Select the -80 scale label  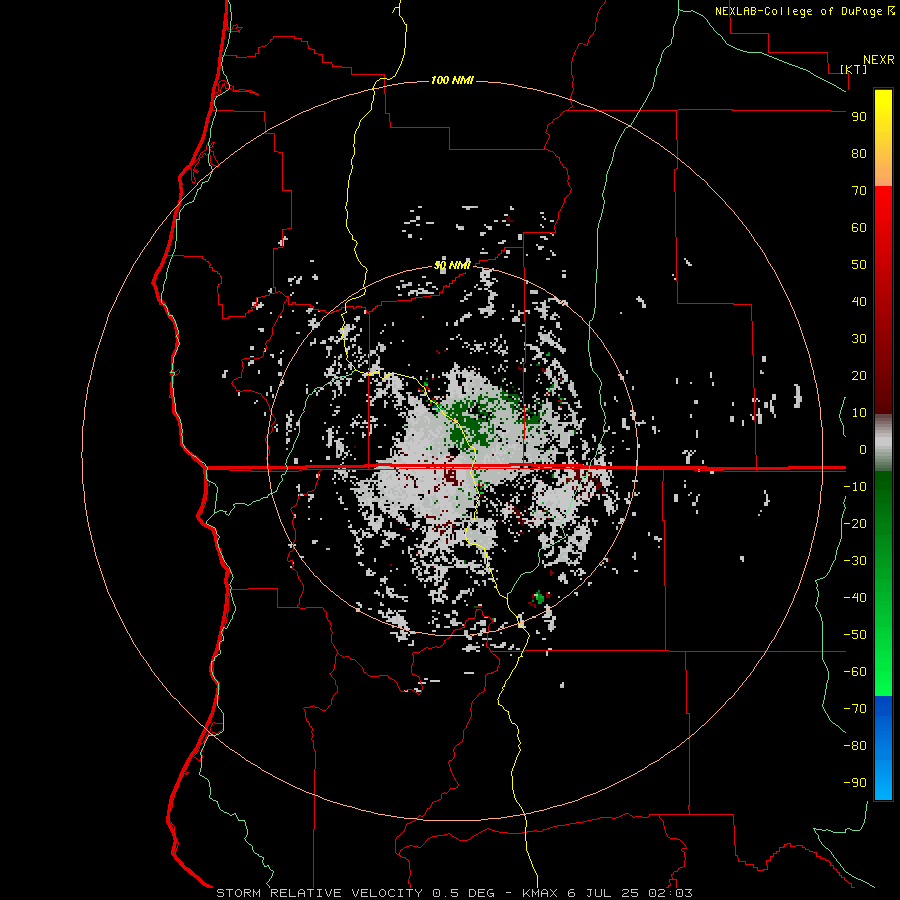click(x=855, y=746)
